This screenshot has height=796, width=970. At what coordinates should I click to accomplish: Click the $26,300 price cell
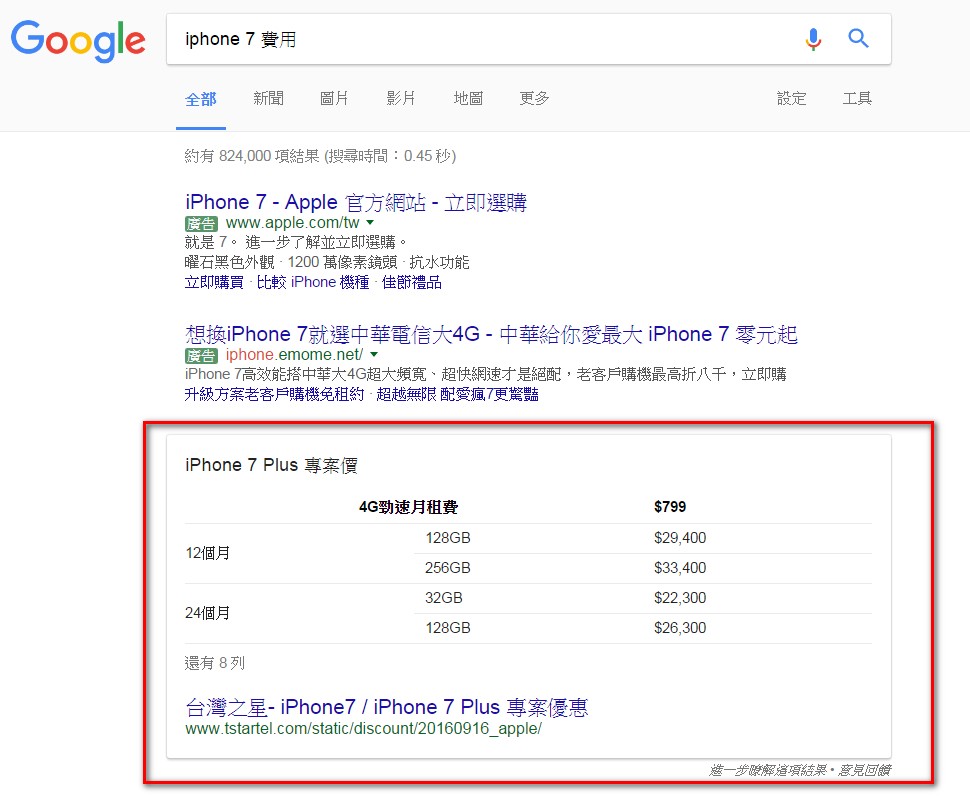680,628
